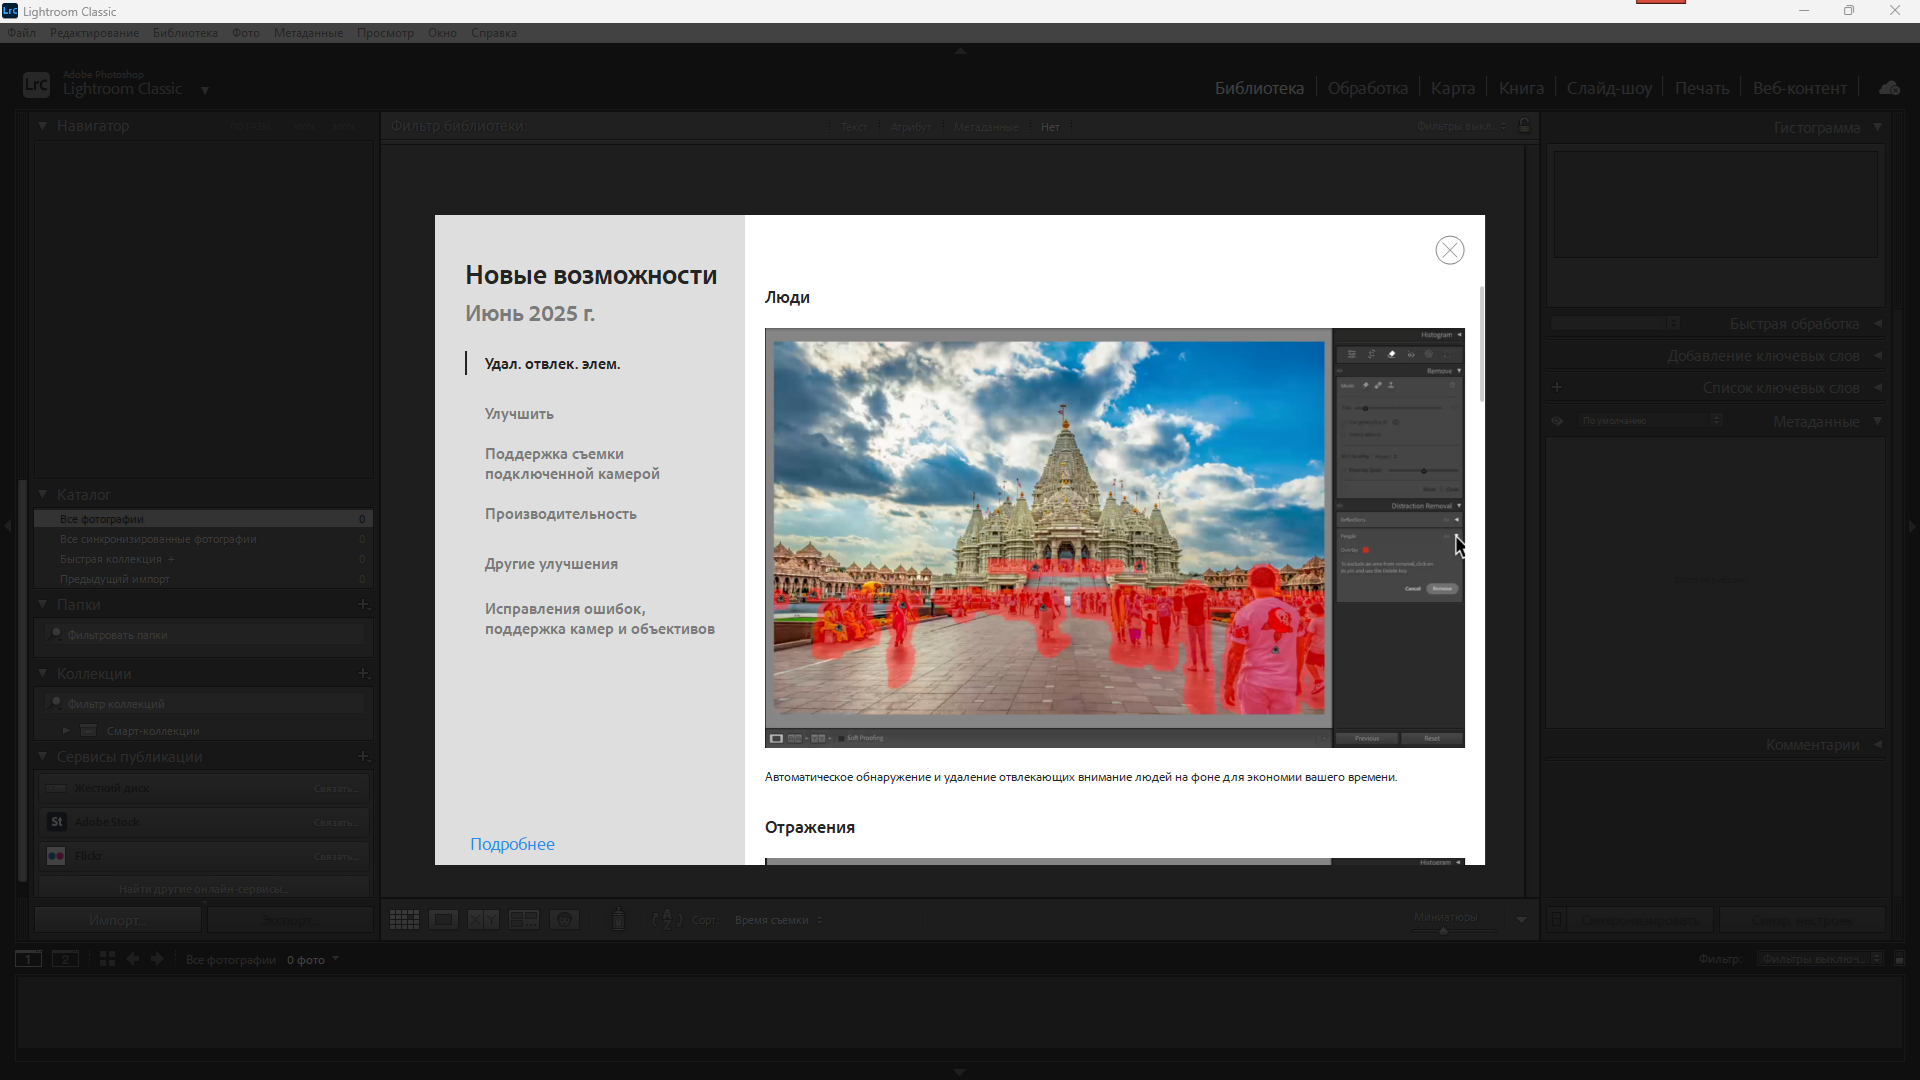Collapse the Коллекции panel
This screenshot has height=1080, width=1920.
(x=42, y=673)
